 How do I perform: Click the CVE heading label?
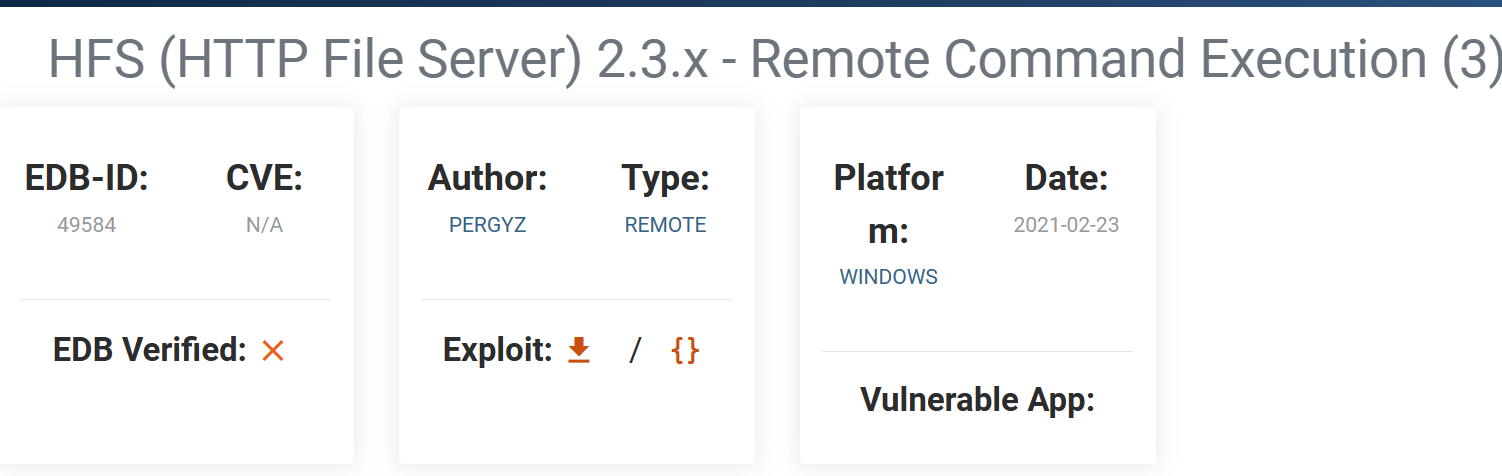tap(264, 178)
